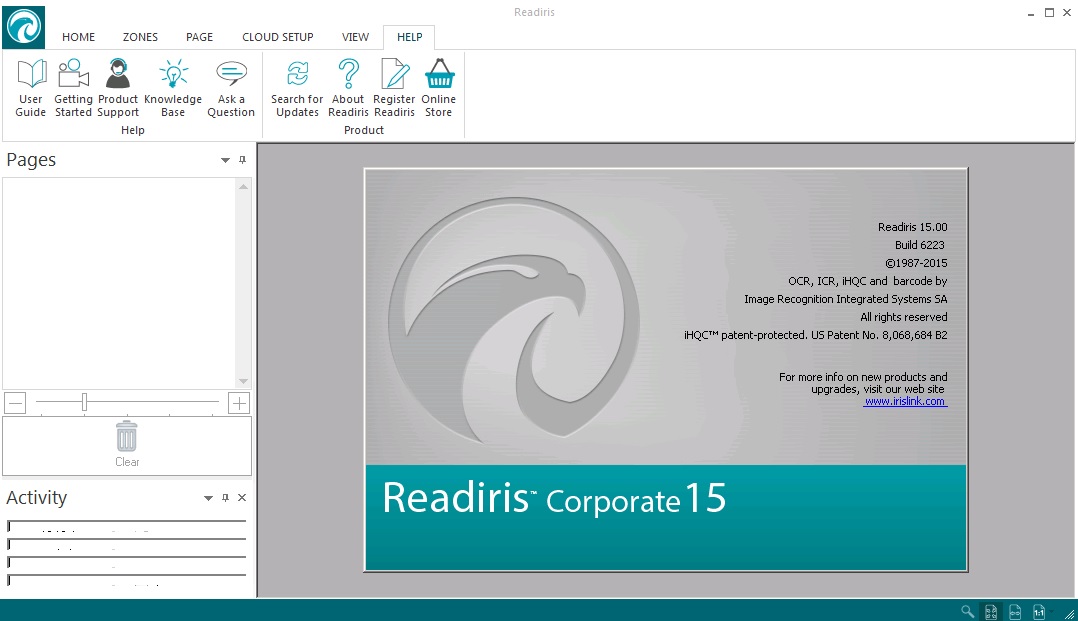1078x621 pixels.
Task: Click the thumbnail zoom-in plus button
Action: pyautogui.click(x=239, y=403)
